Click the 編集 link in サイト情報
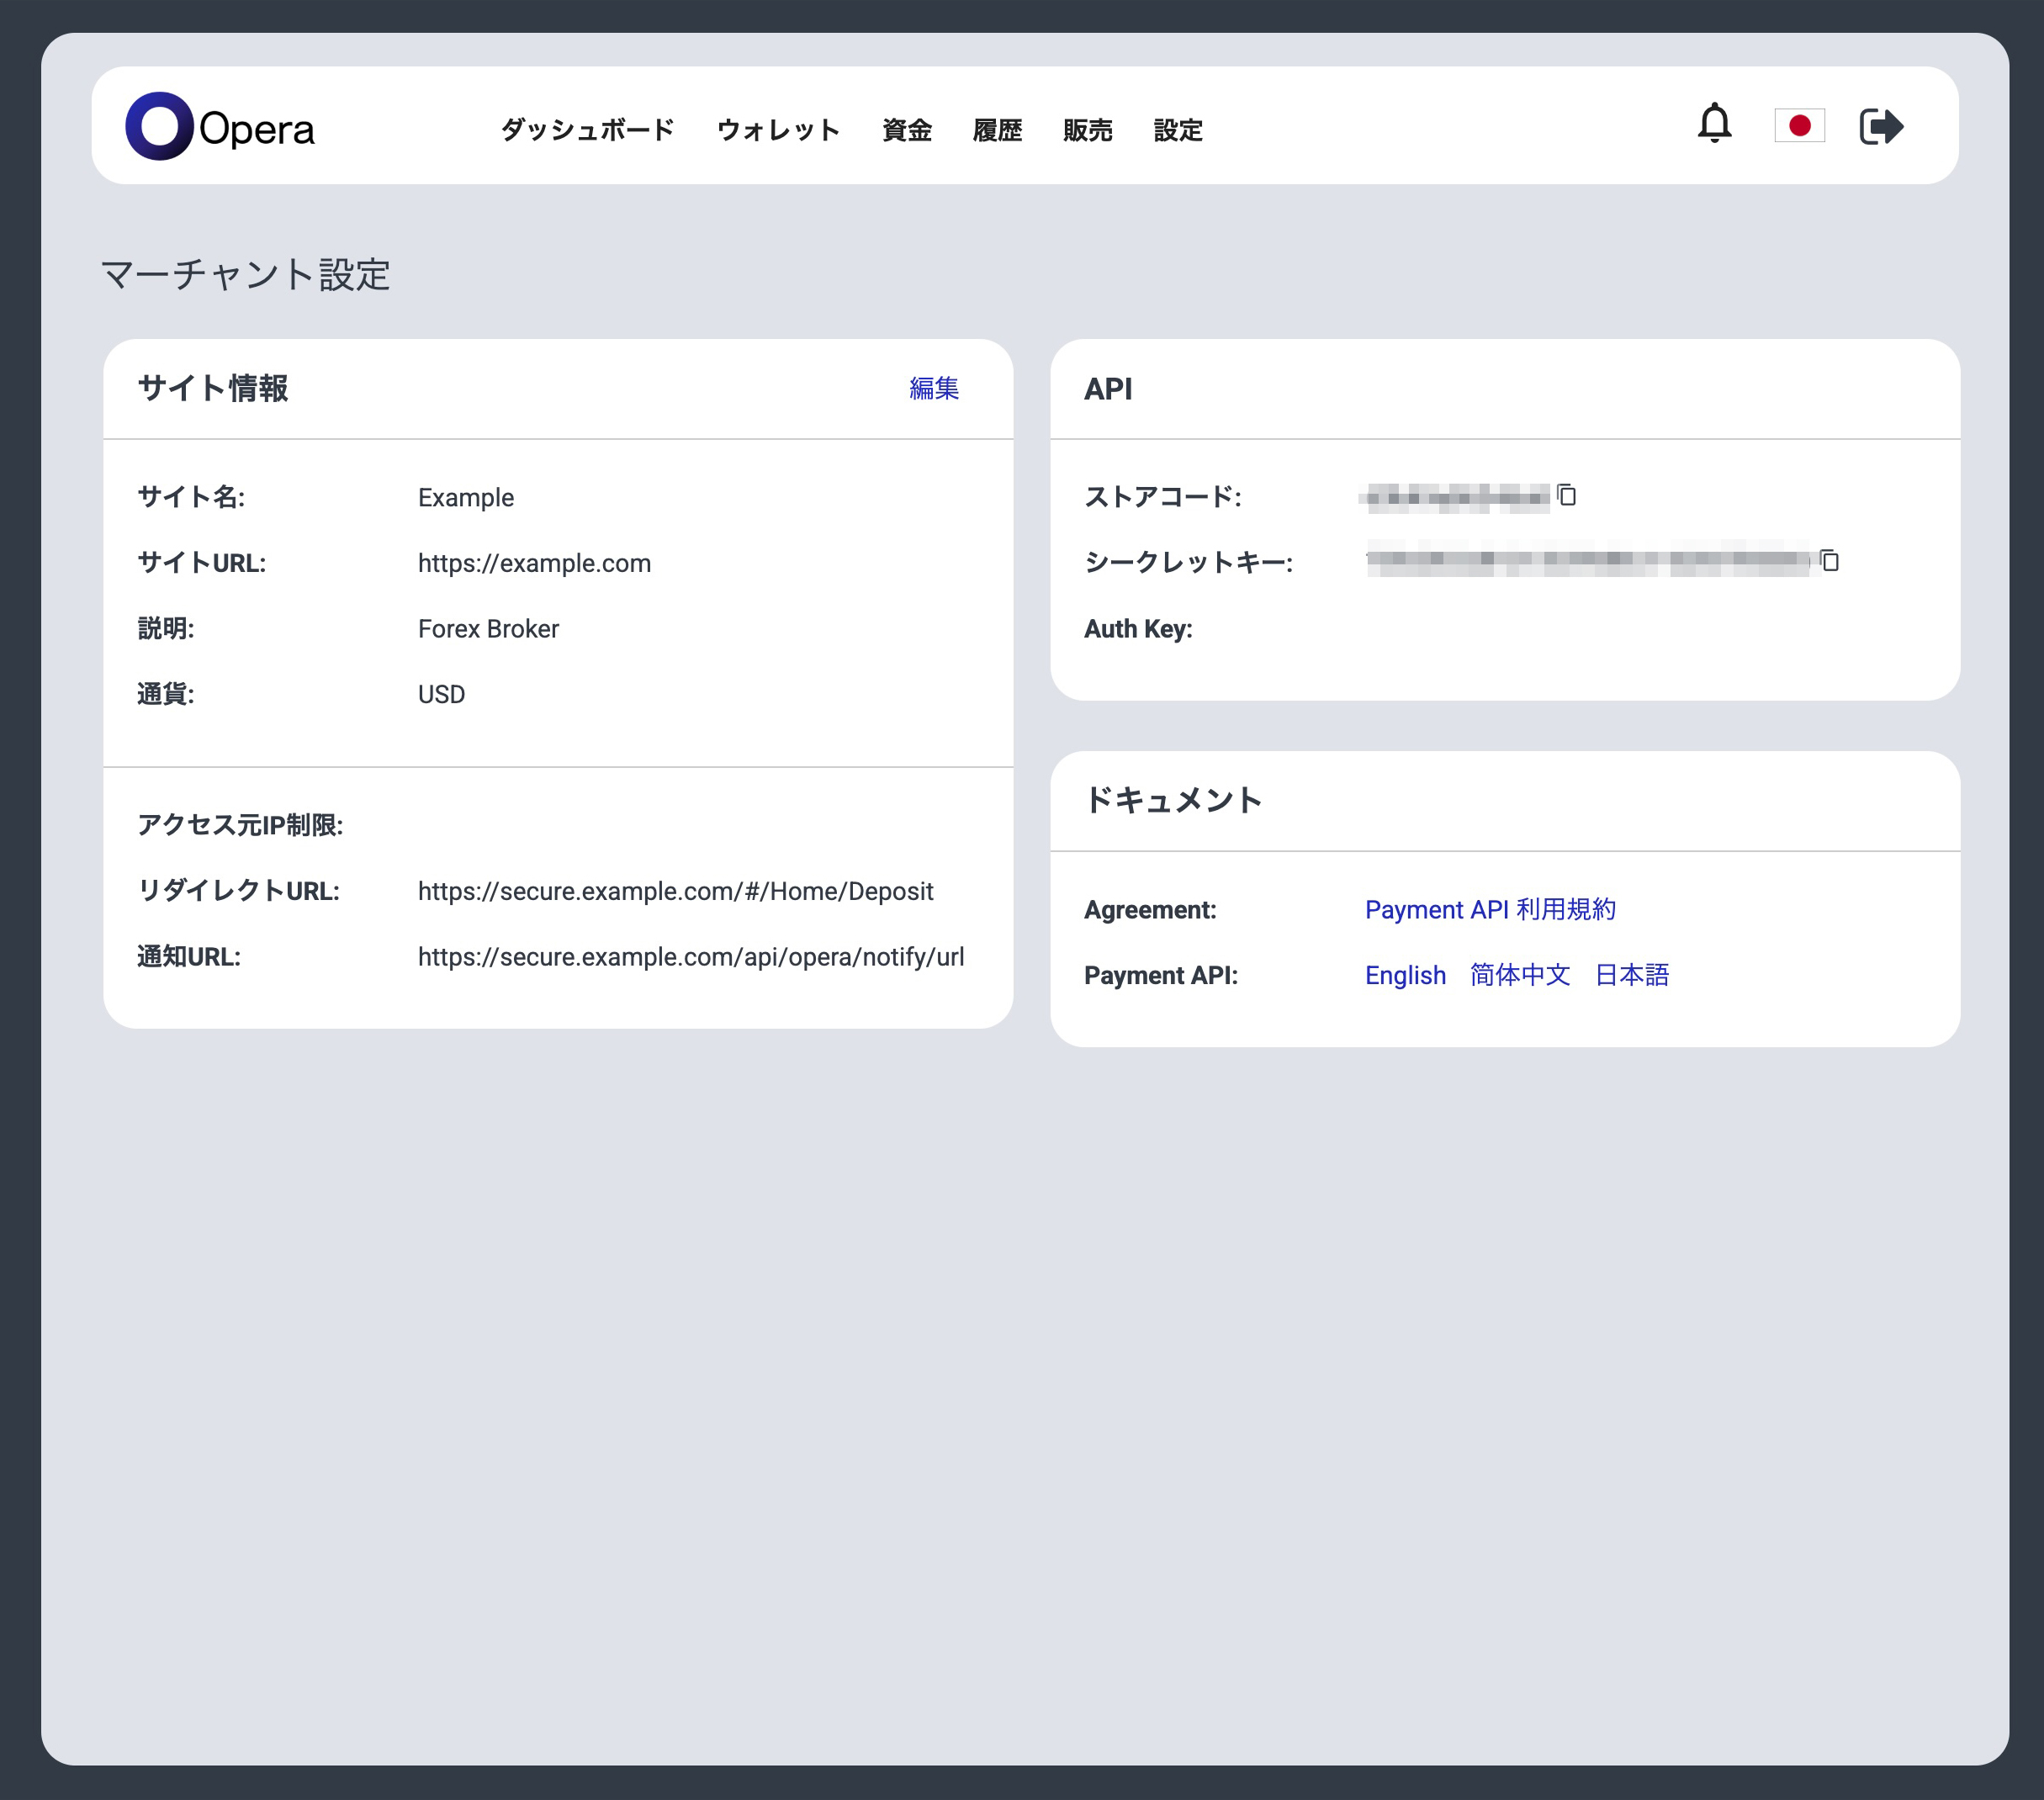Screen dimensions: 2044x1800 pyautogui.click(x=933, y=388)
